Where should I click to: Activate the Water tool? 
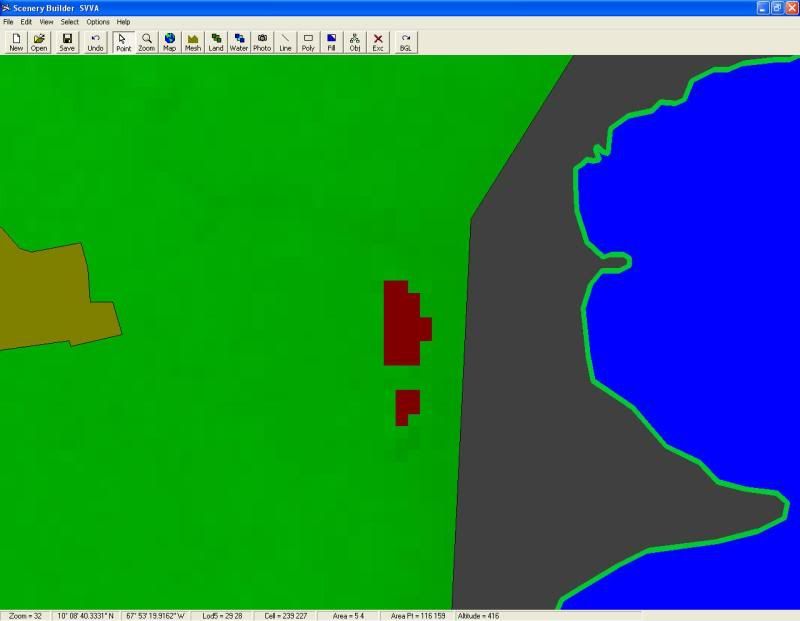[x=239, y=40]
